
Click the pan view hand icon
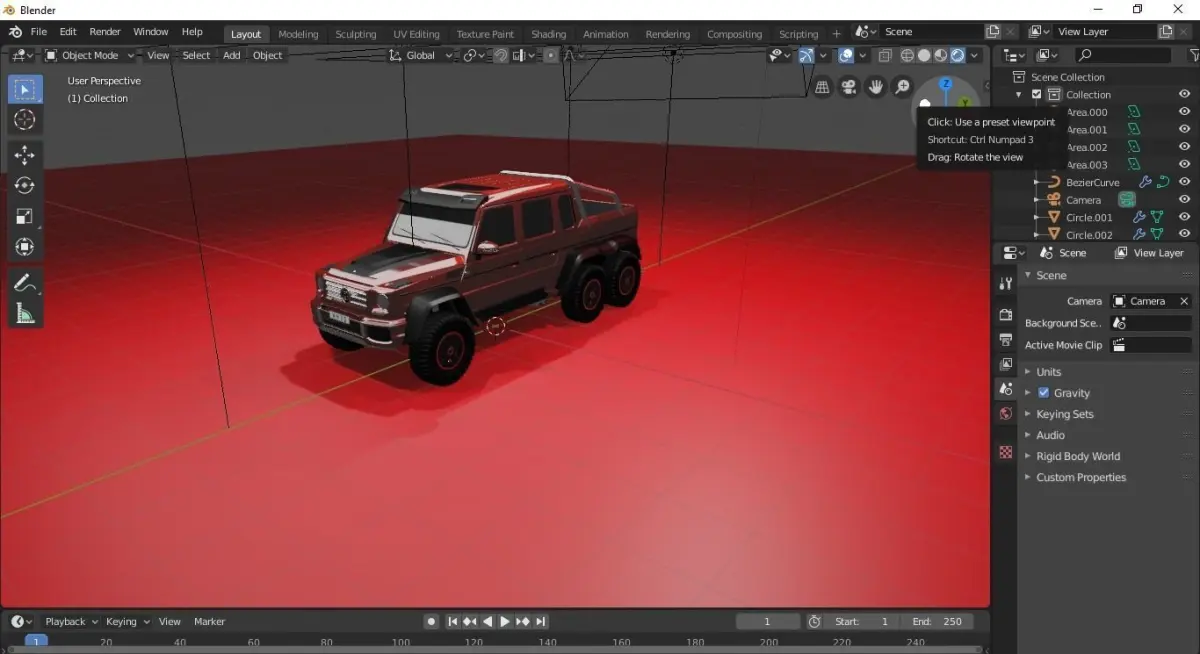(876, 87)
